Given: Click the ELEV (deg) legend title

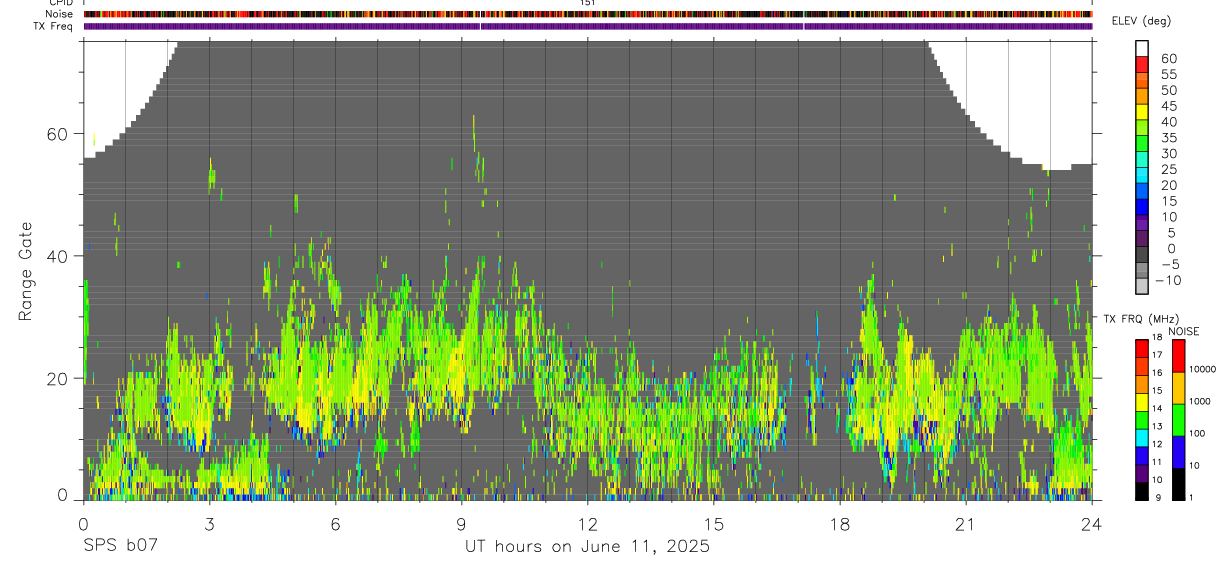Looking at the screenshot, I should [1141, 21].
